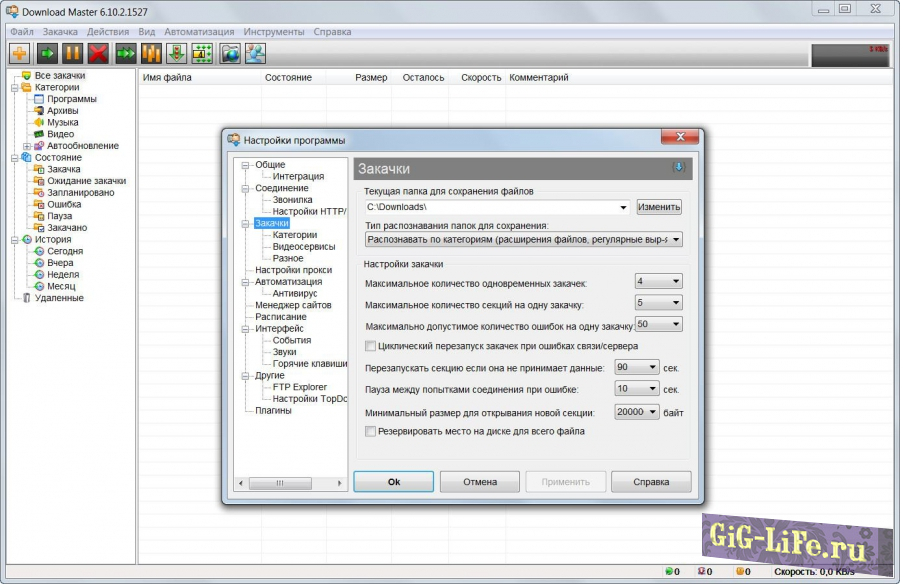Open the maximum simultaneous downloads dropdown
This screenshot has height=584, width=900.
tap(658, 282)
